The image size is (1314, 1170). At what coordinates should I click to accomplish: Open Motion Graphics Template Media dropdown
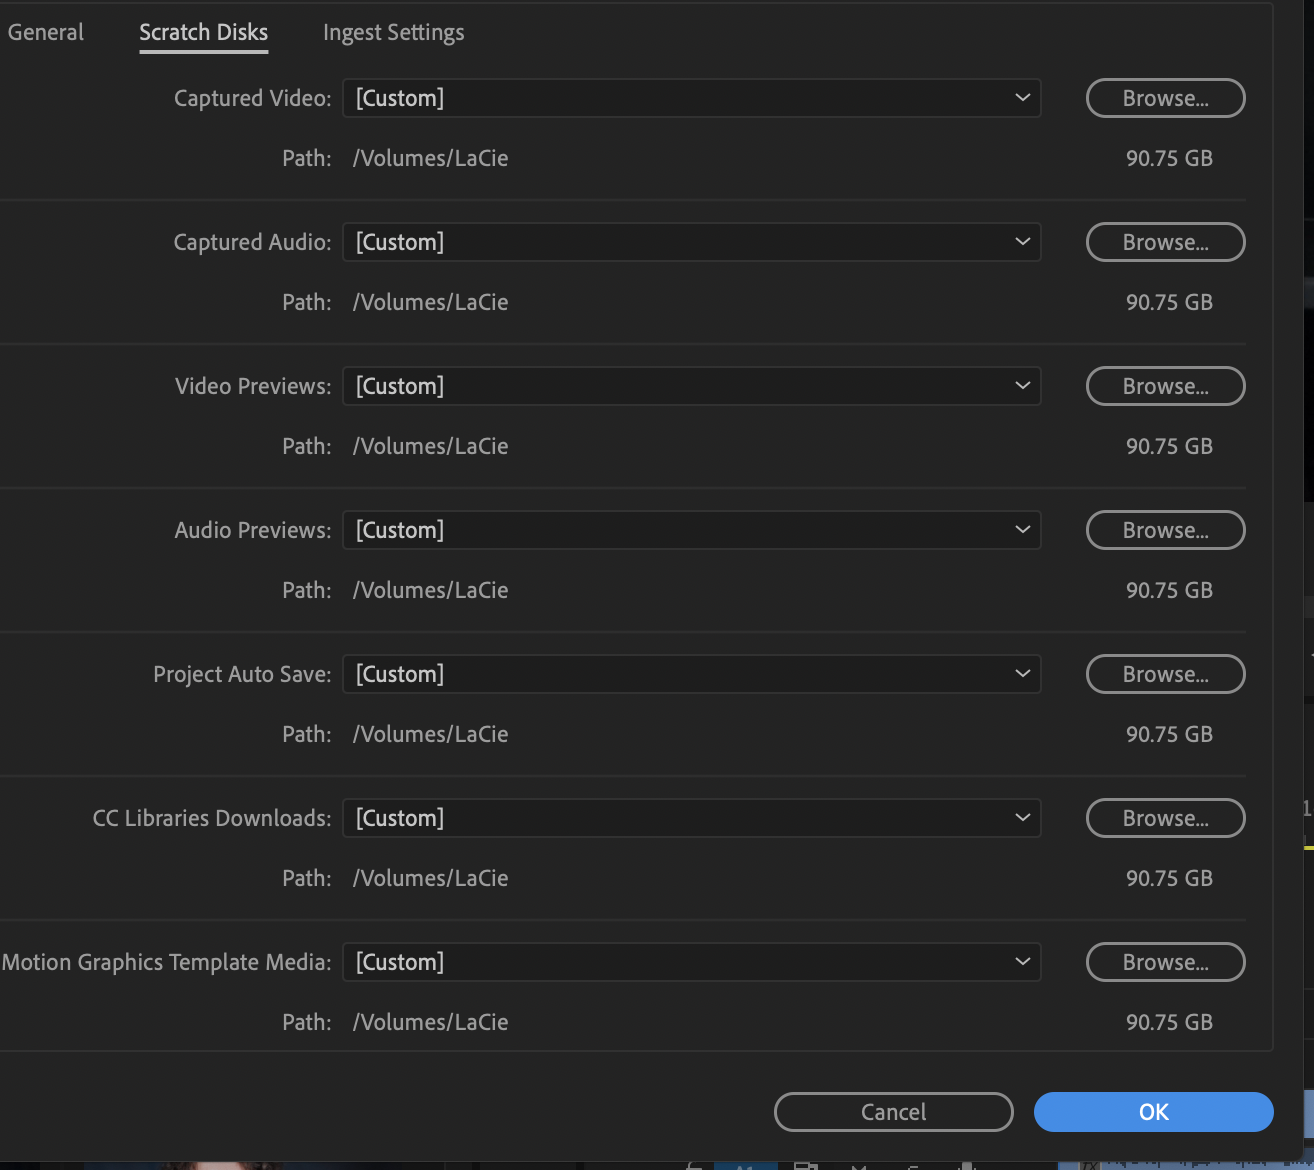691,962
